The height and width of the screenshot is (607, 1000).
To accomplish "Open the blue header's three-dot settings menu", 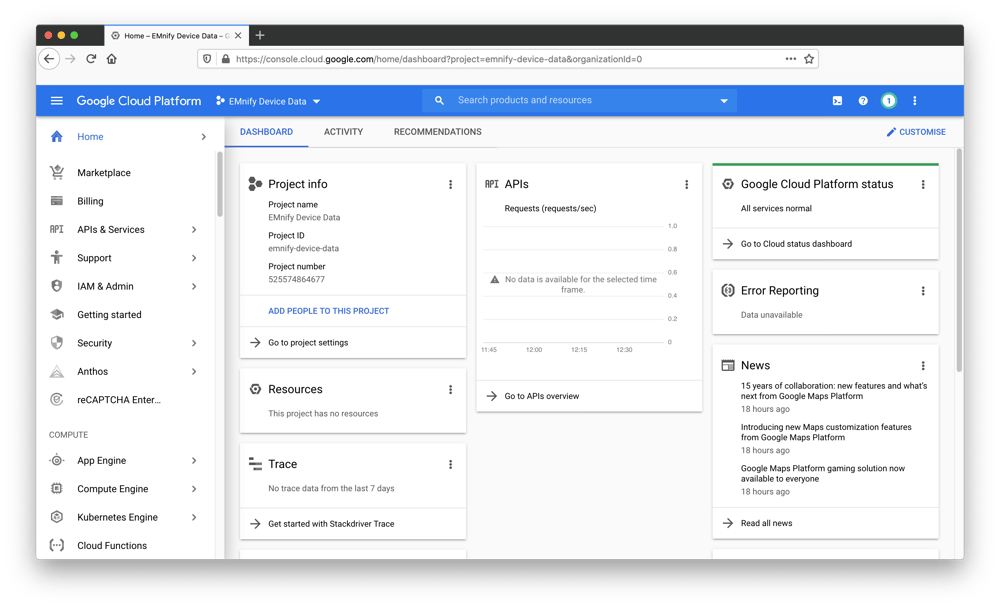I will [x=915, y=101].
